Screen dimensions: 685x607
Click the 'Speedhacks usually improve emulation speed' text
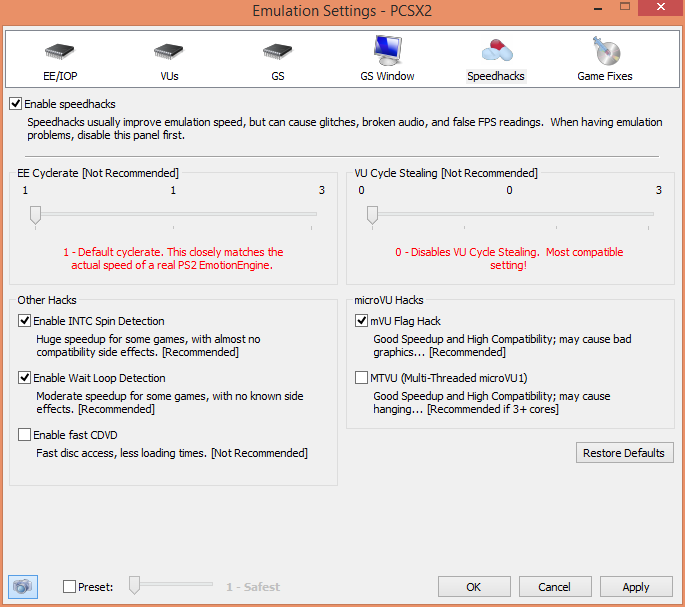pyautogui.click(x=345, y=128)
